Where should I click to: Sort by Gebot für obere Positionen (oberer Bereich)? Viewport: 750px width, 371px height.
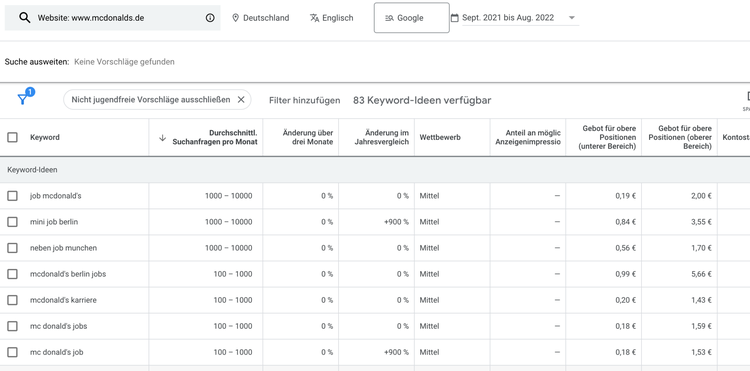(680, 138)
